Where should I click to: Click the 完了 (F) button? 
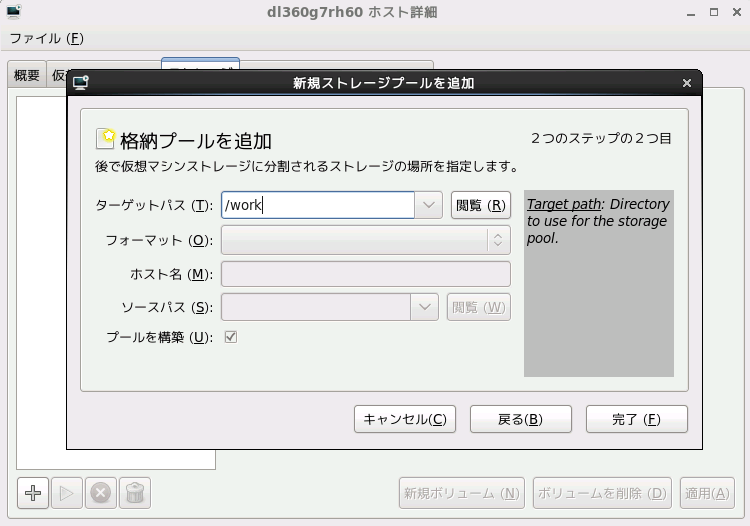[637, 419]
